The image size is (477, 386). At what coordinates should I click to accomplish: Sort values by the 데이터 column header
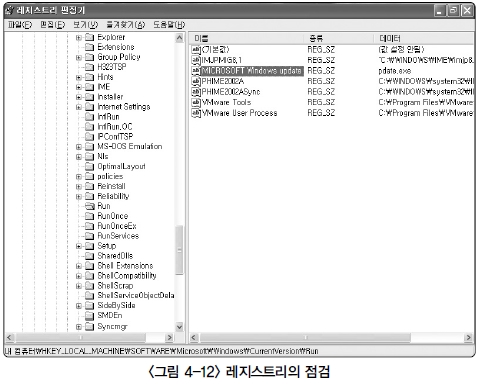point(424,38)
